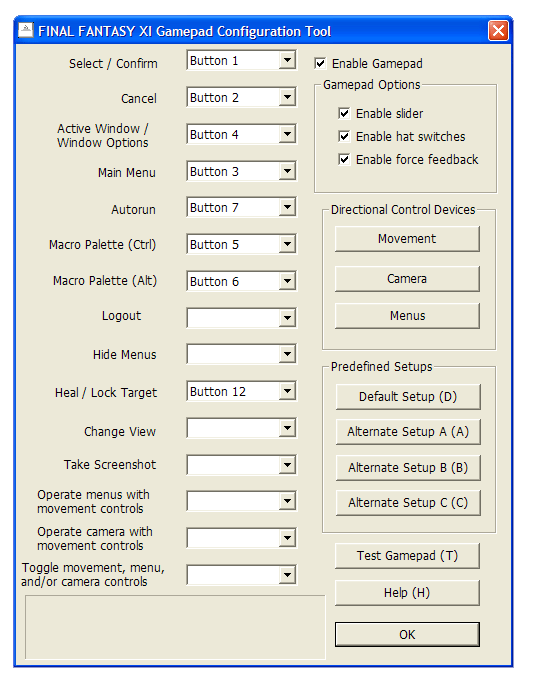Confirm settings with the OK button
The width and height of the screenshot is (537, 687).
[x=407, y=634]
